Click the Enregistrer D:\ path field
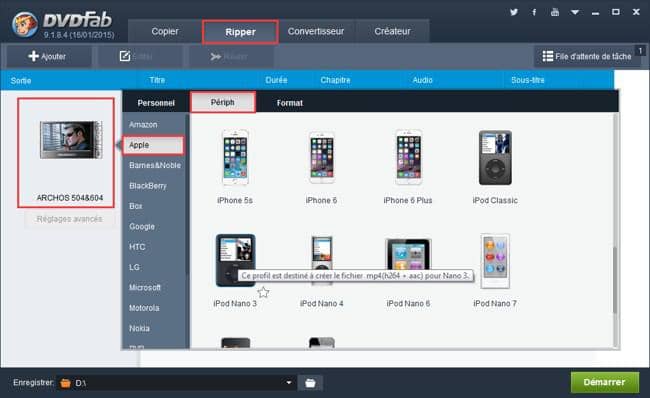Viewport: 650px width, 398px height. 176,383
